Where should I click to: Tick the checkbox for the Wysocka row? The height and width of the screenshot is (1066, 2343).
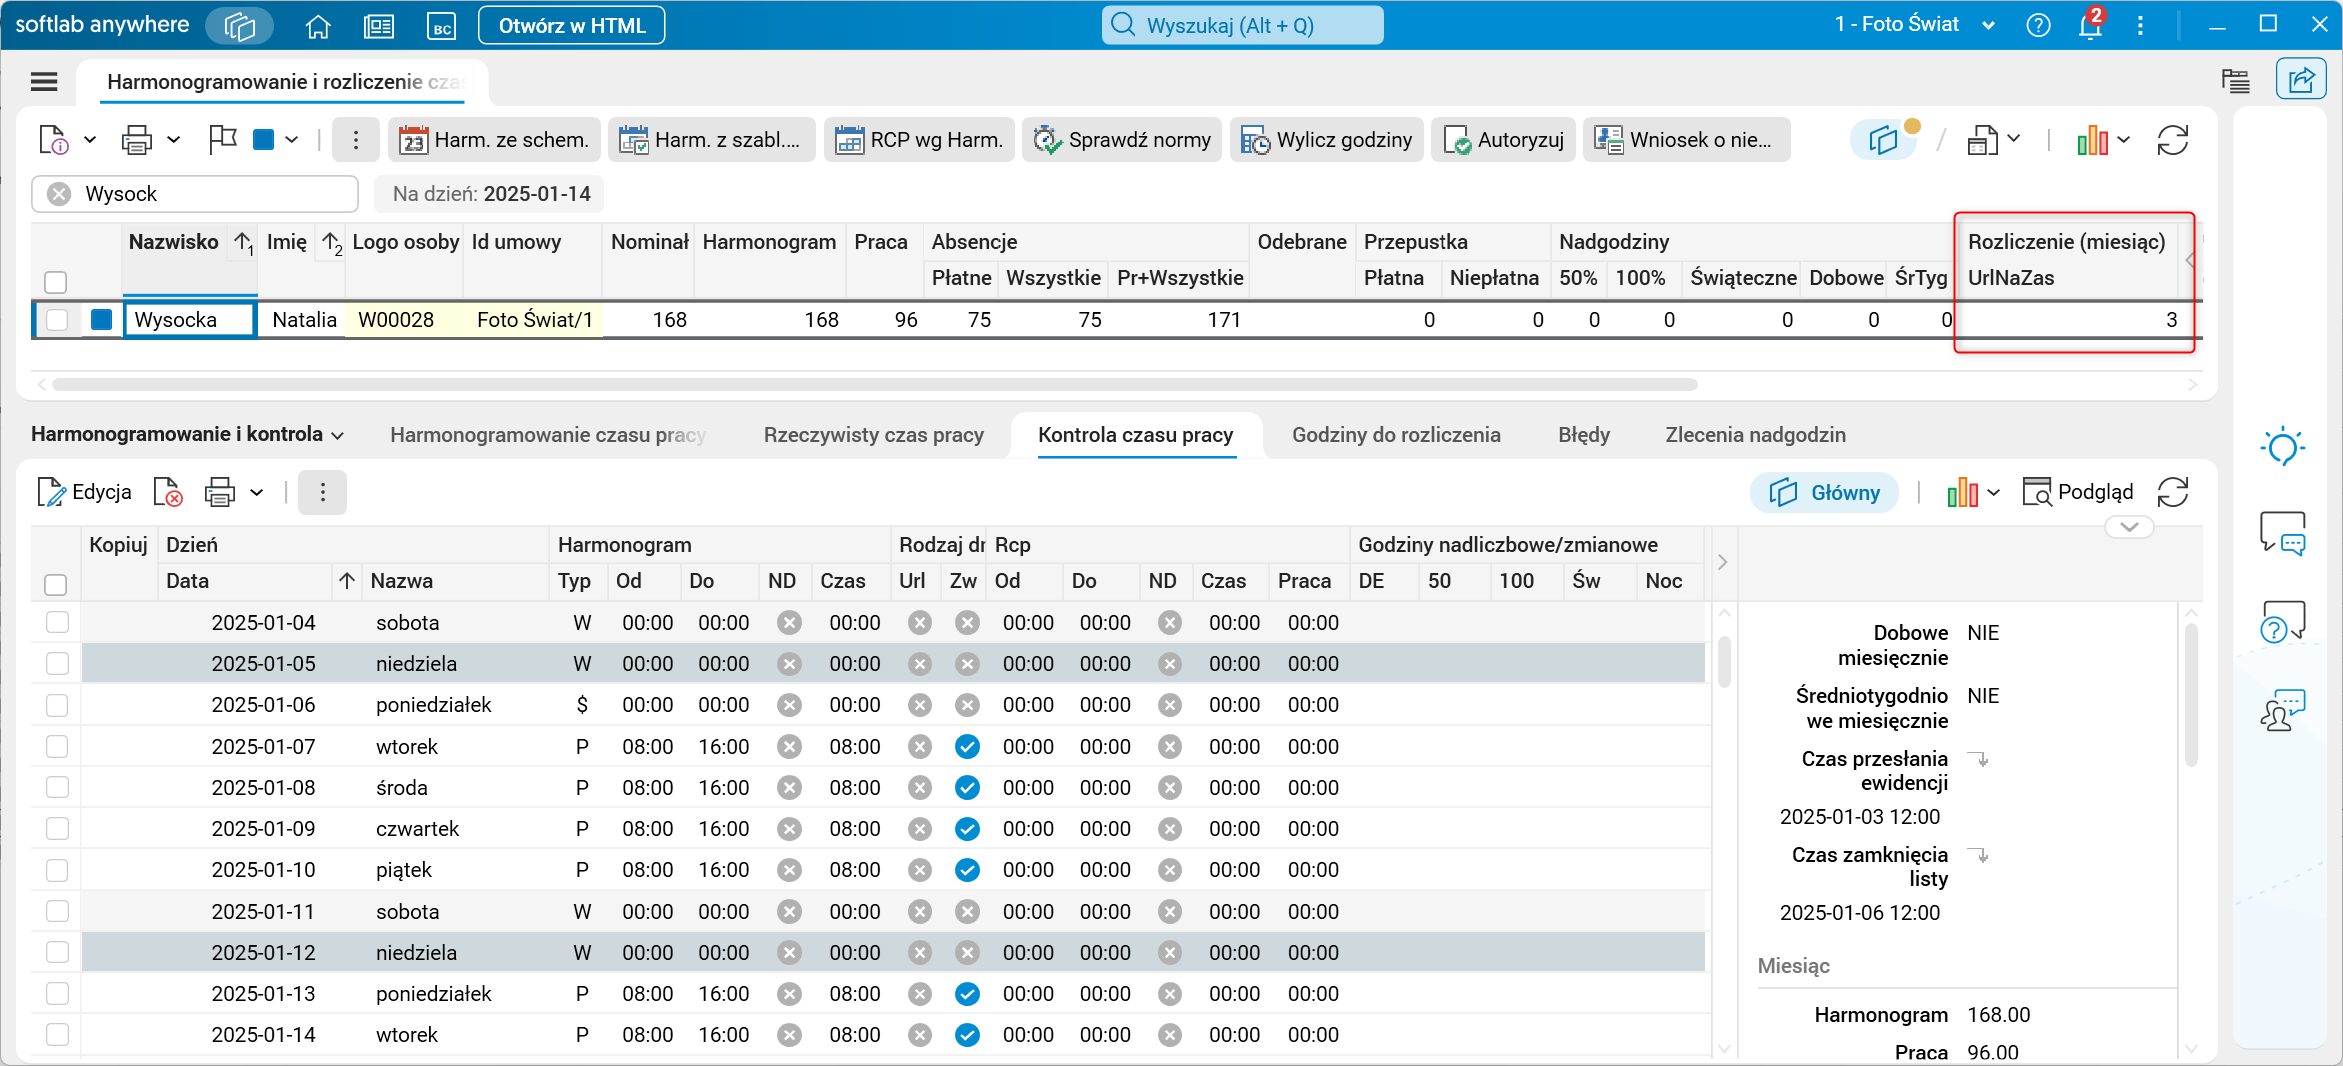click(x=57, y=320)
